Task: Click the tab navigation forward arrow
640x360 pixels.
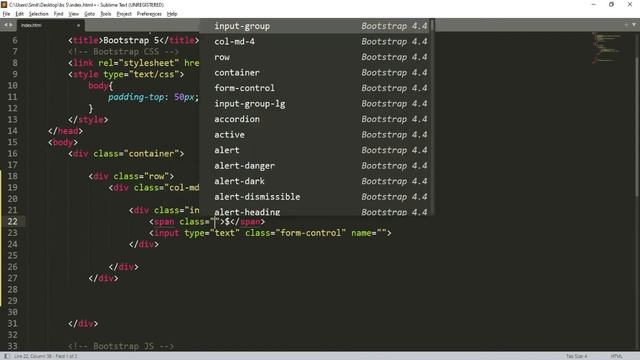Action: click(11, 25)
